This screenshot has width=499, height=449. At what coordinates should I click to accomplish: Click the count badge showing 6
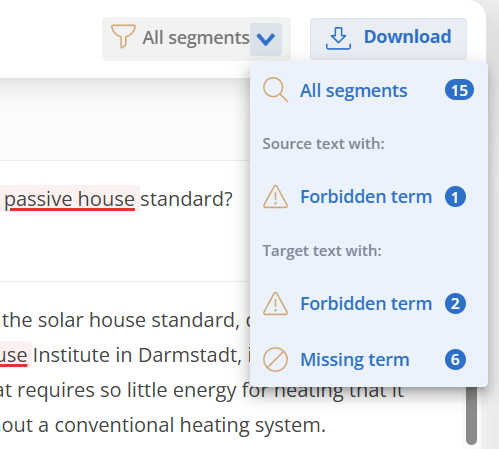[x=455, y=360]
